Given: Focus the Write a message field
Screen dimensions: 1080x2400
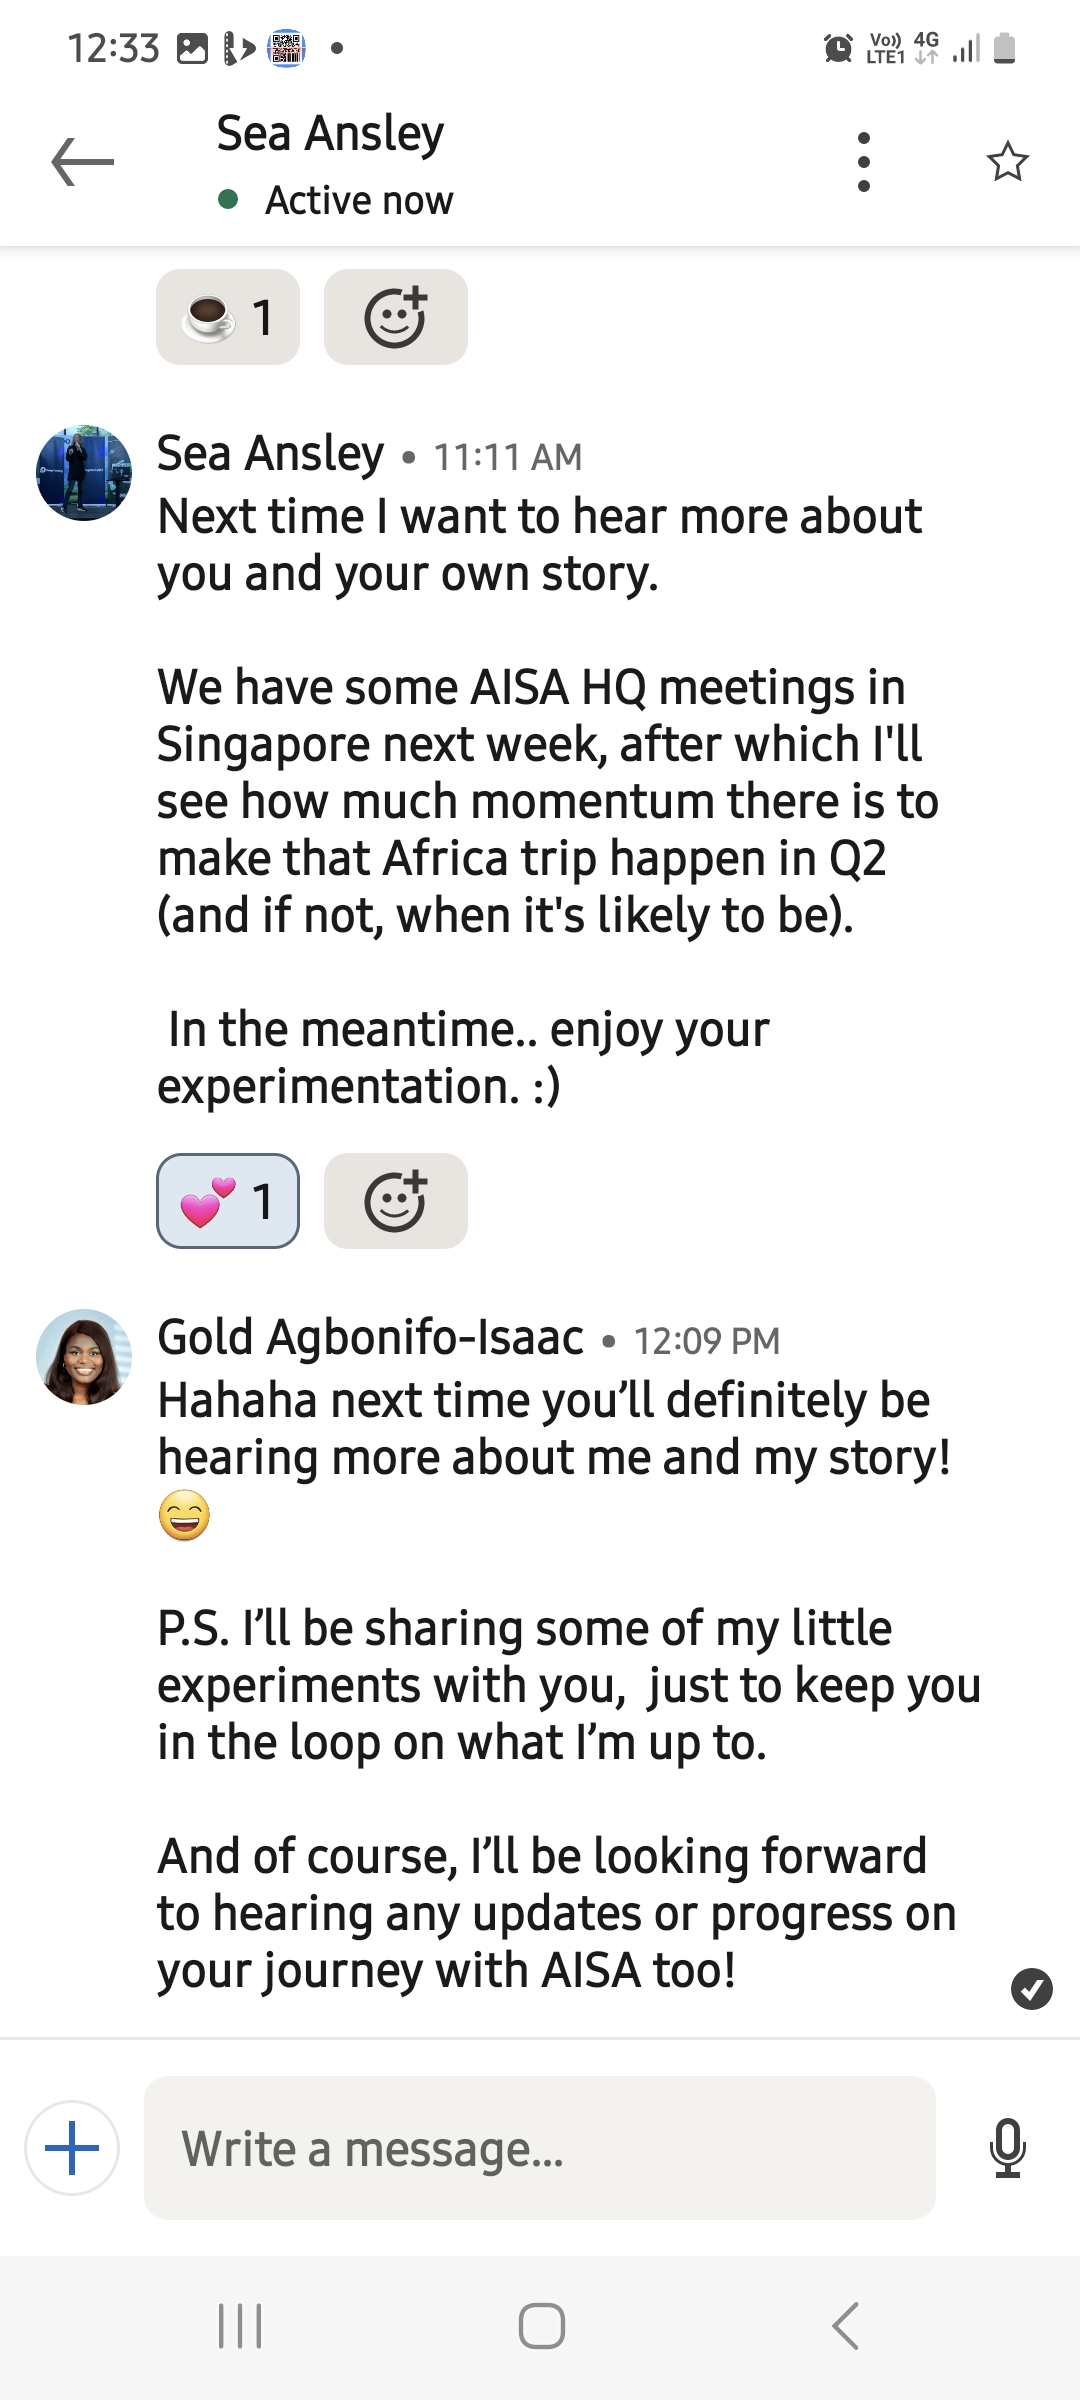Looking at the screenshot, I should pyautogui.click(x=540, y=2148).
